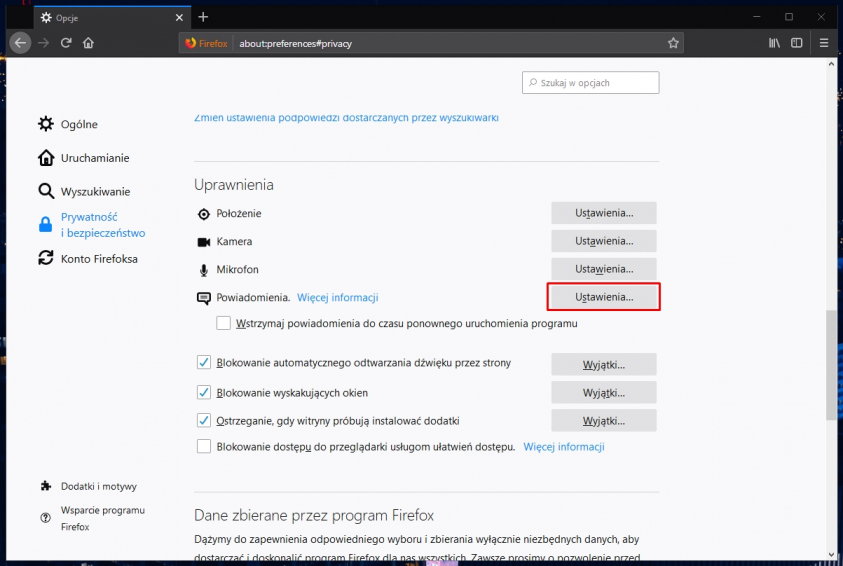This screenshot has width=843, height=566.
Task: Open Więcej informacji link next to Powiadomienia
Action: (x=337, y=298)
